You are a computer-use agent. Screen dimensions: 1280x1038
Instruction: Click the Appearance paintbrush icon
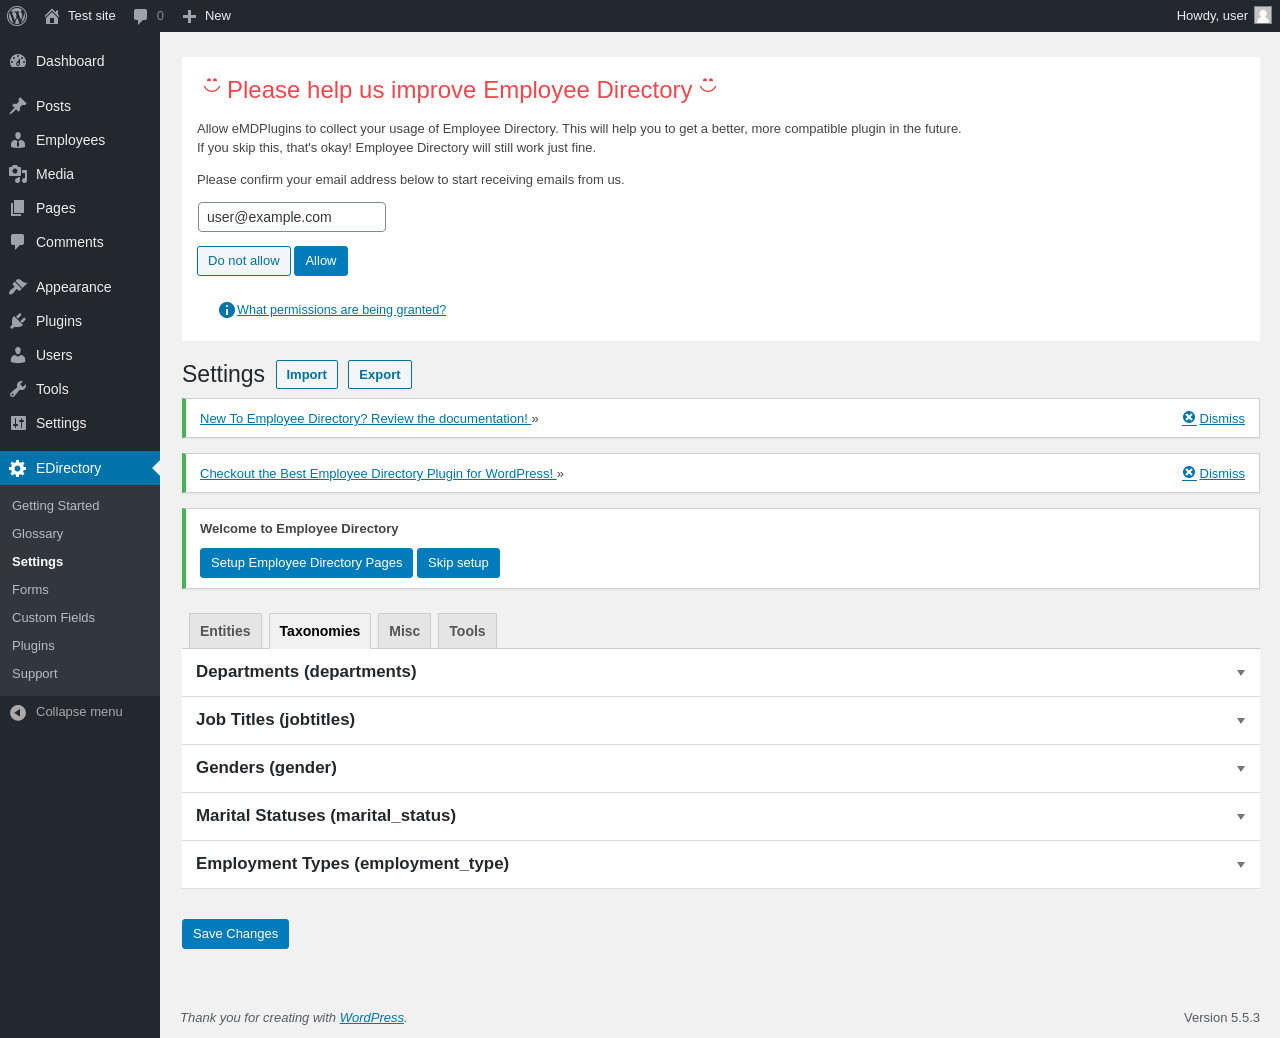click(x=18, y=287)
